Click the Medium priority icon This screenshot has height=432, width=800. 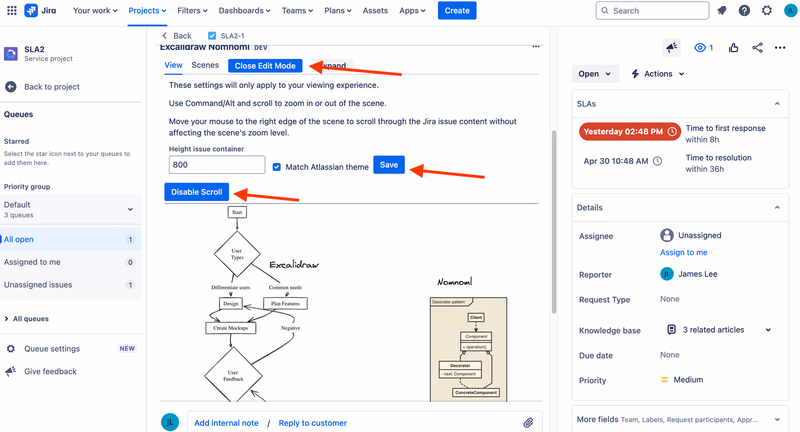(x=665, y=379)
